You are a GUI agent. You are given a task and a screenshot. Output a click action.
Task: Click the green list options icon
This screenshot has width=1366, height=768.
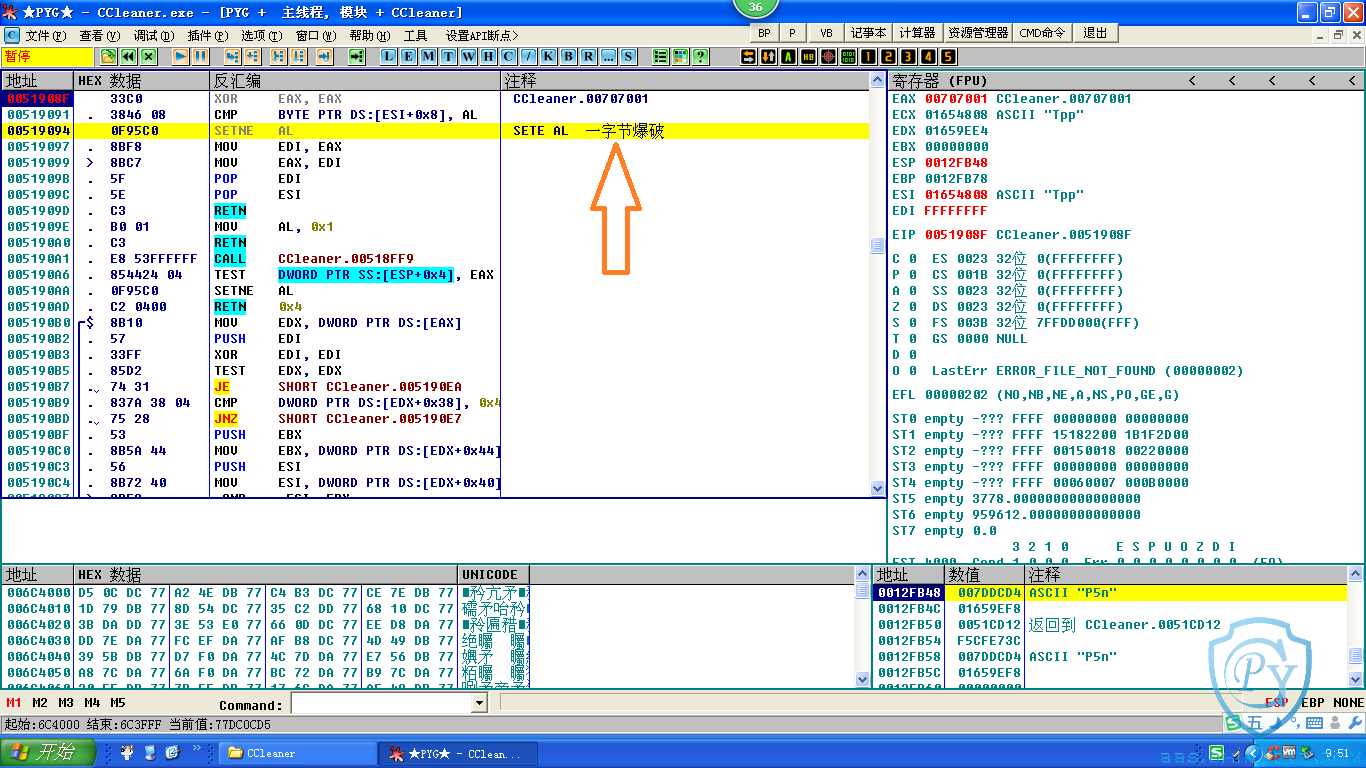660,57
